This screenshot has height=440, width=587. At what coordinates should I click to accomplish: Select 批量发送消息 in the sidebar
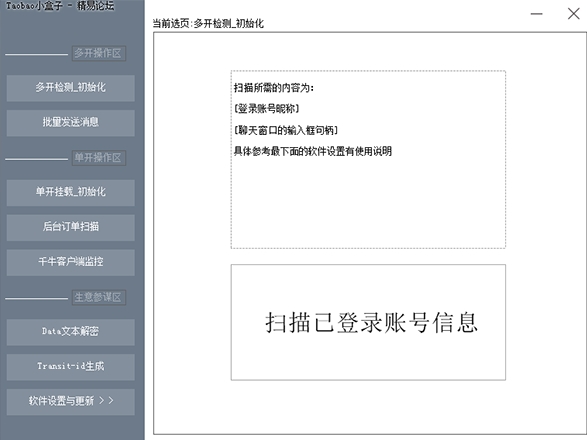click(x=70, y=123)
